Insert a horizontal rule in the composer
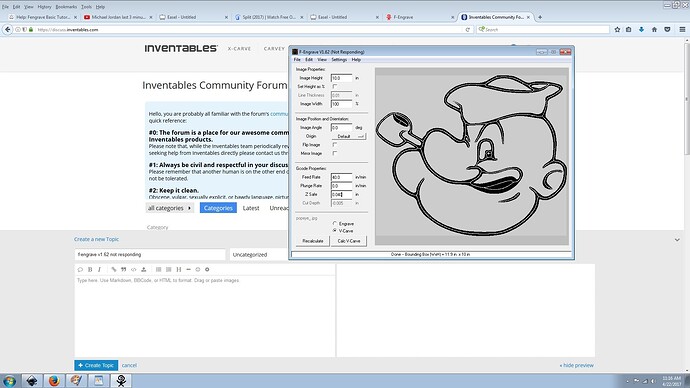690x388 pixels. click(188, 269)
